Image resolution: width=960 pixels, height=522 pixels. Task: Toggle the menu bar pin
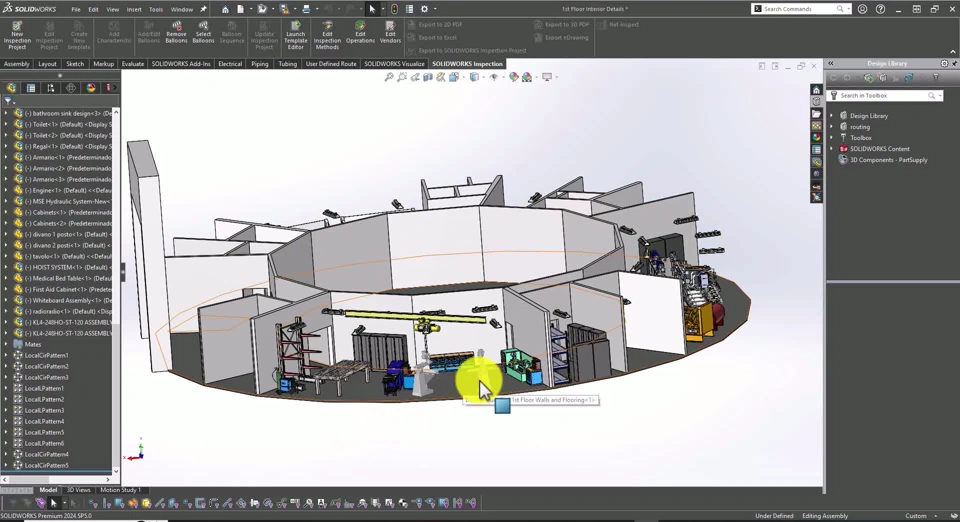pos(203,9)
